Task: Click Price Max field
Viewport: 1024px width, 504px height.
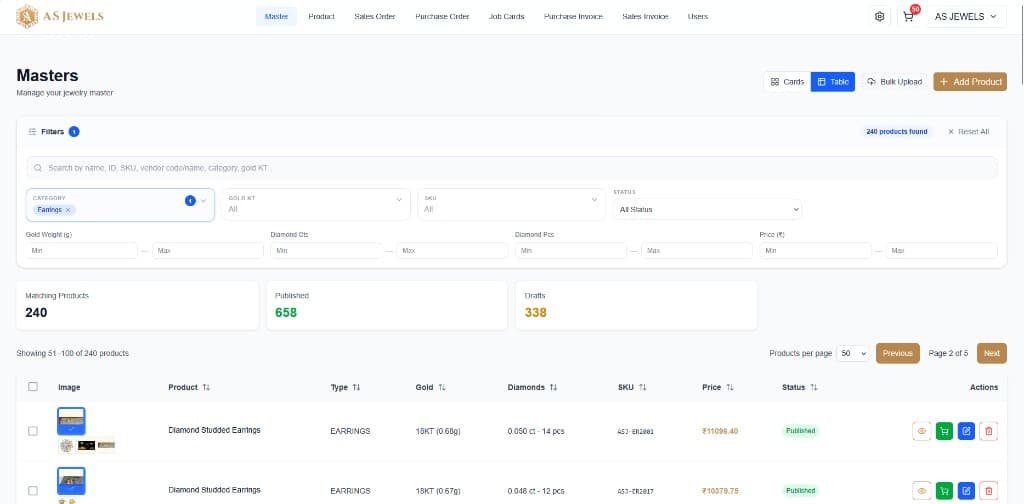Action: [x=942, y=251]
